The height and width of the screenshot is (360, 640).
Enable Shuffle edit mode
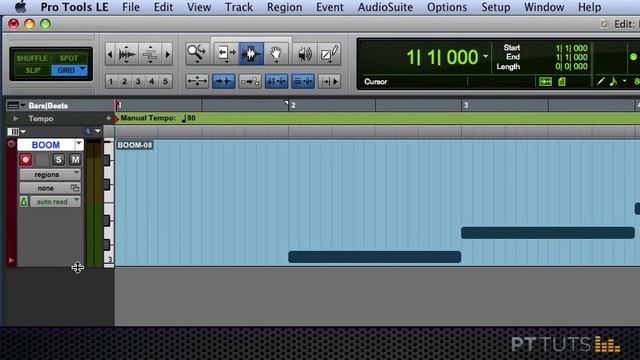click(x=31, y=58)
